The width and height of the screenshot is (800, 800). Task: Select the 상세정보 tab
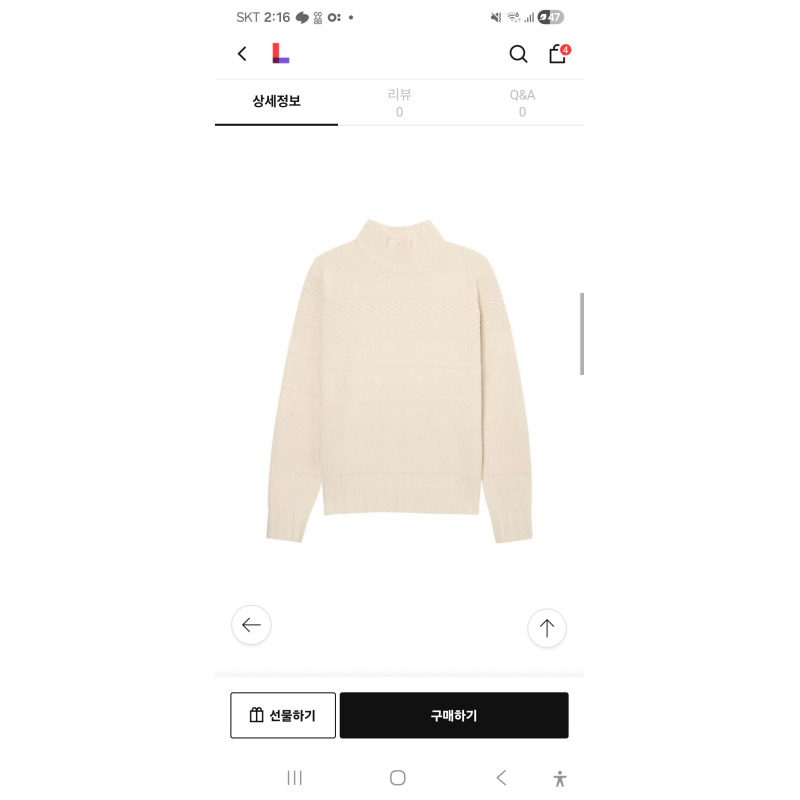pos(277,102)
